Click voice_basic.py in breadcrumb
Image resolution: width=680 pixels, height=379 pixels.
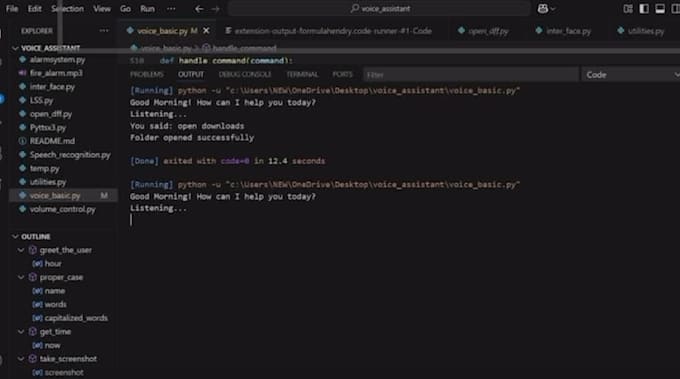click(166, 48)
